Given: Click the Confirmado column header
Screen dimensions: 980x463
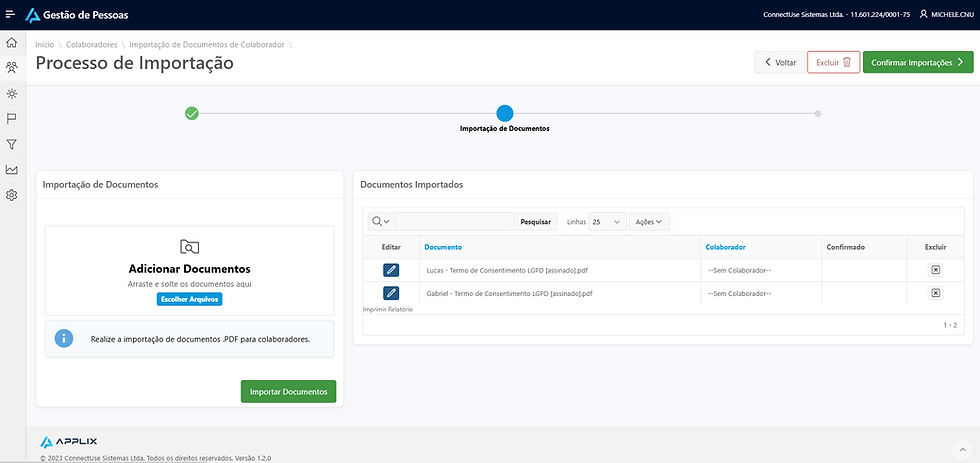Looking at the screenshot, I should click(x=846, y=247).
